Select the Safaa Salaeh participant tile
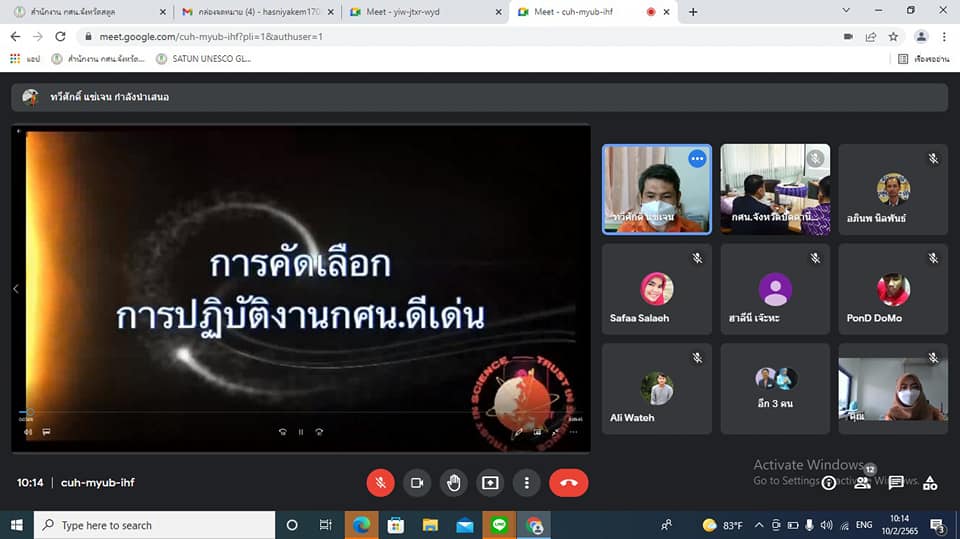Viewport: 960px width, 539px height. click(656, 290)
